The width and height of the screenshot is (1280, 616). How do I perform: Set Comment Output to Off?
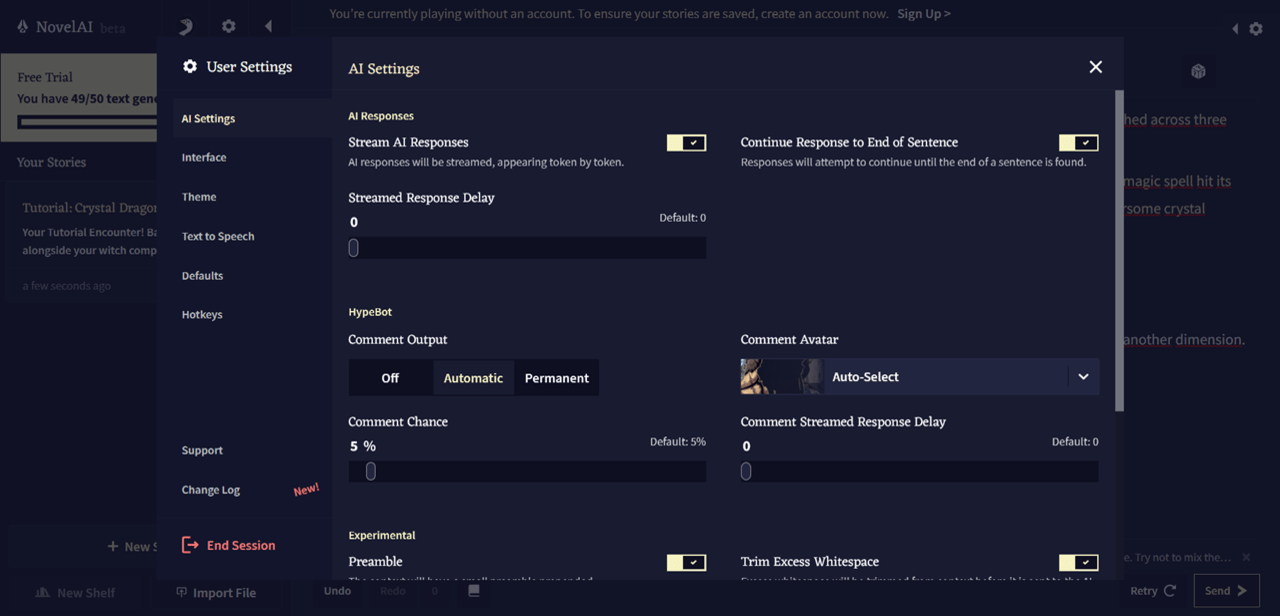click(x=390, y=378)
